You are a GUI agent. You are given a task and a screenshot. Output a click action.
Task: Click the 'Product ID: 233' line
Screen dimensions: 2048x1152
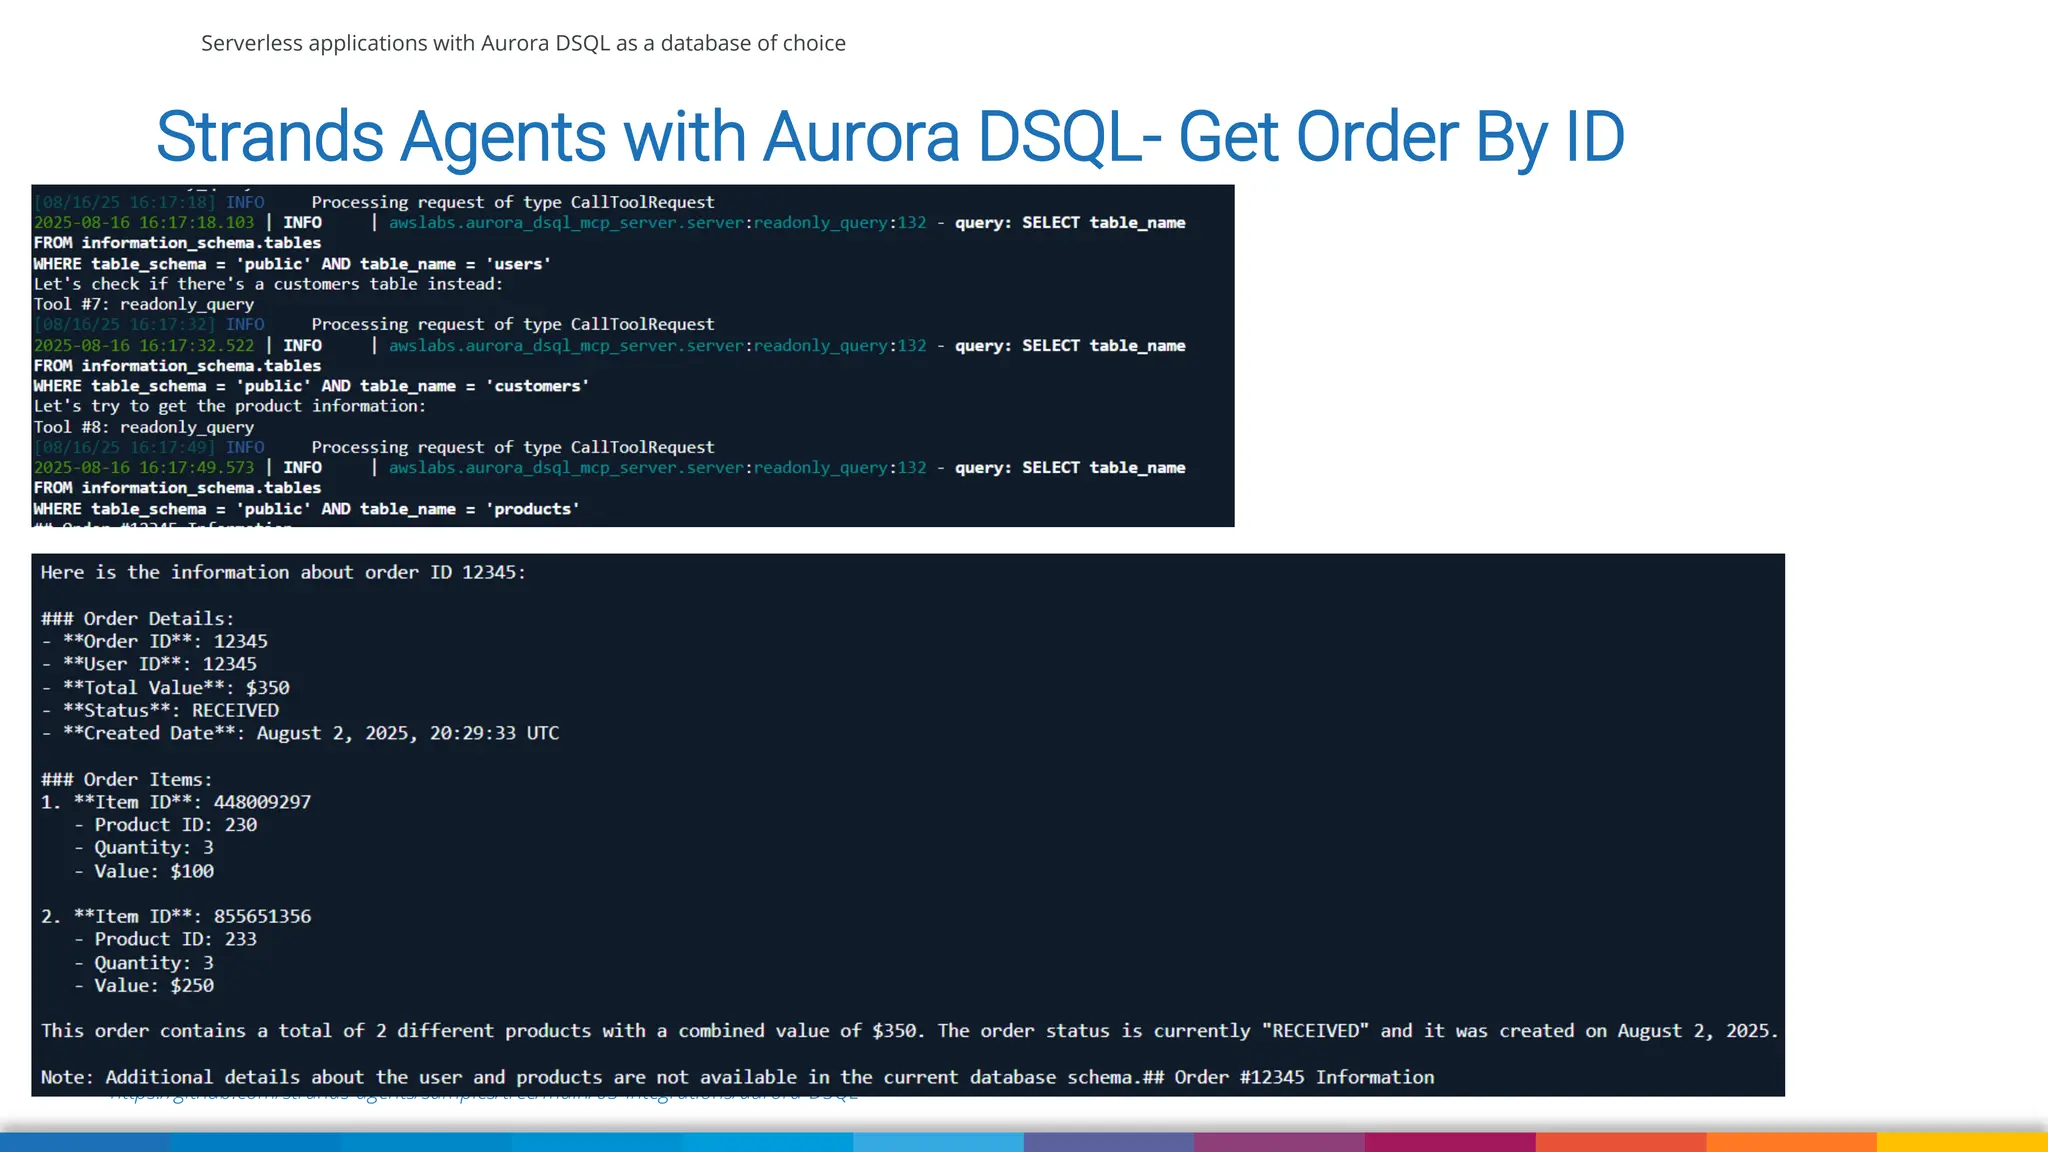(x=166, y=940)
